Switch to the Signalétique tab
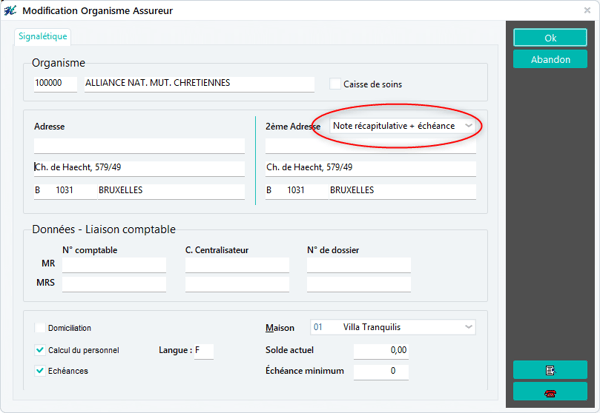 coord(43,36)
